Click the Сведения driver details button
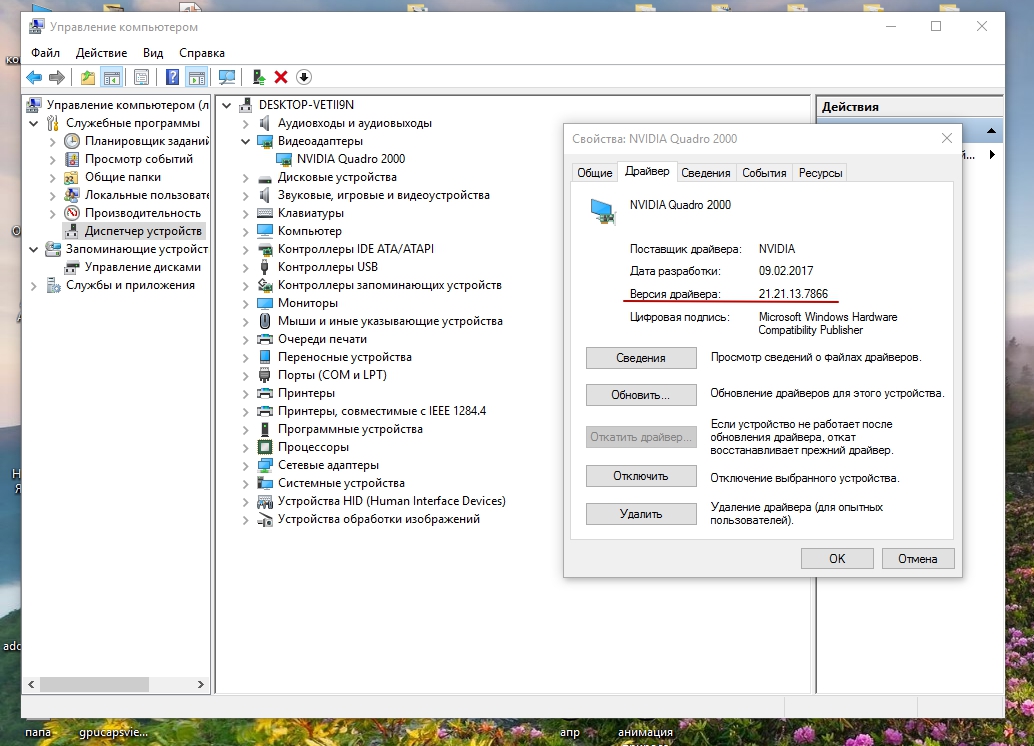1034x746 pixels. (x=641, y=357)
